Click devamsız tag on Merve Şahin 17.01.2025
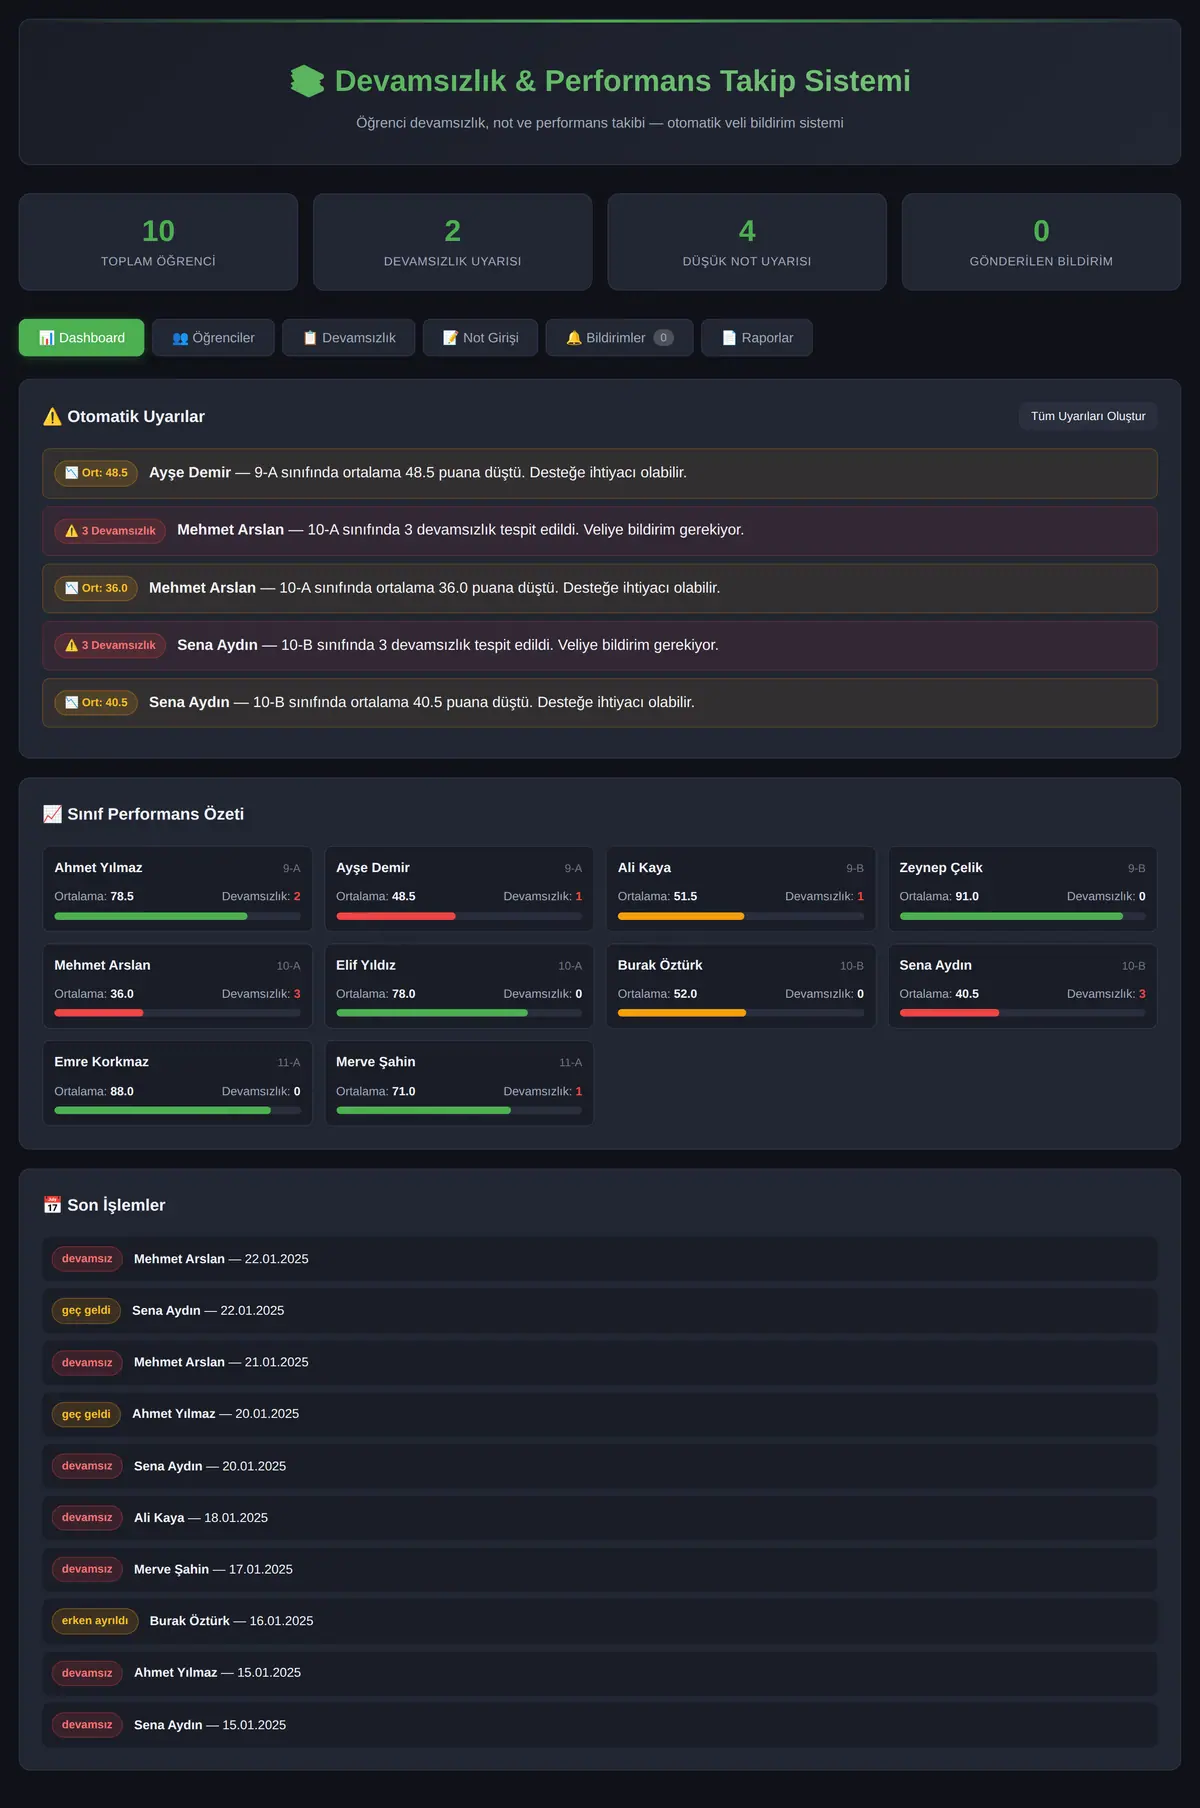Screen dimensions: 1200x1808 tap(87, 1569)
